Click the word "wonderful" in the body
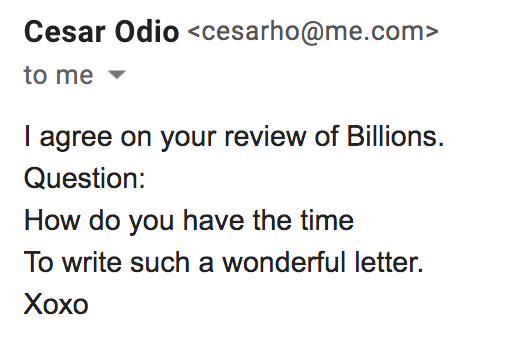 click(284, 262)
